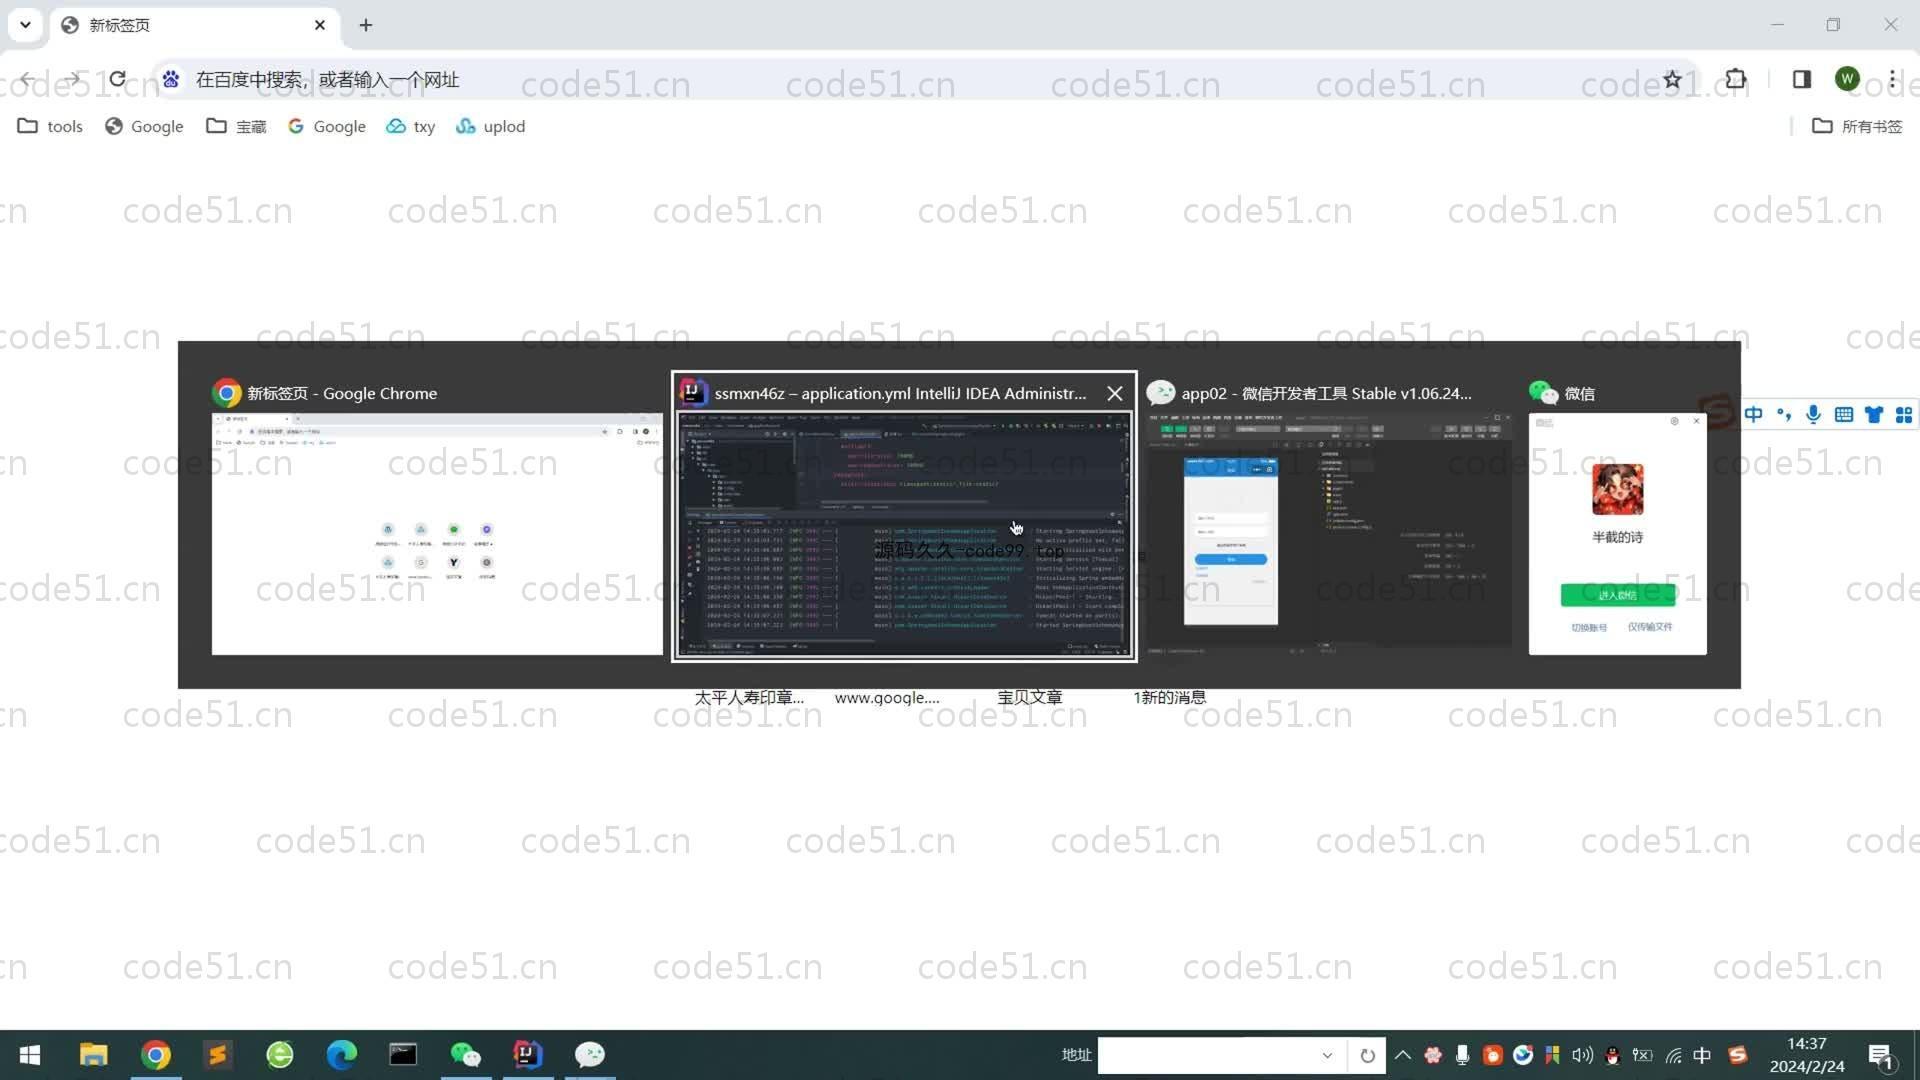Click the QQ penguin tray icon
The height and width of the screenshot is (1080, 1920).
tap(1612, 1055)
